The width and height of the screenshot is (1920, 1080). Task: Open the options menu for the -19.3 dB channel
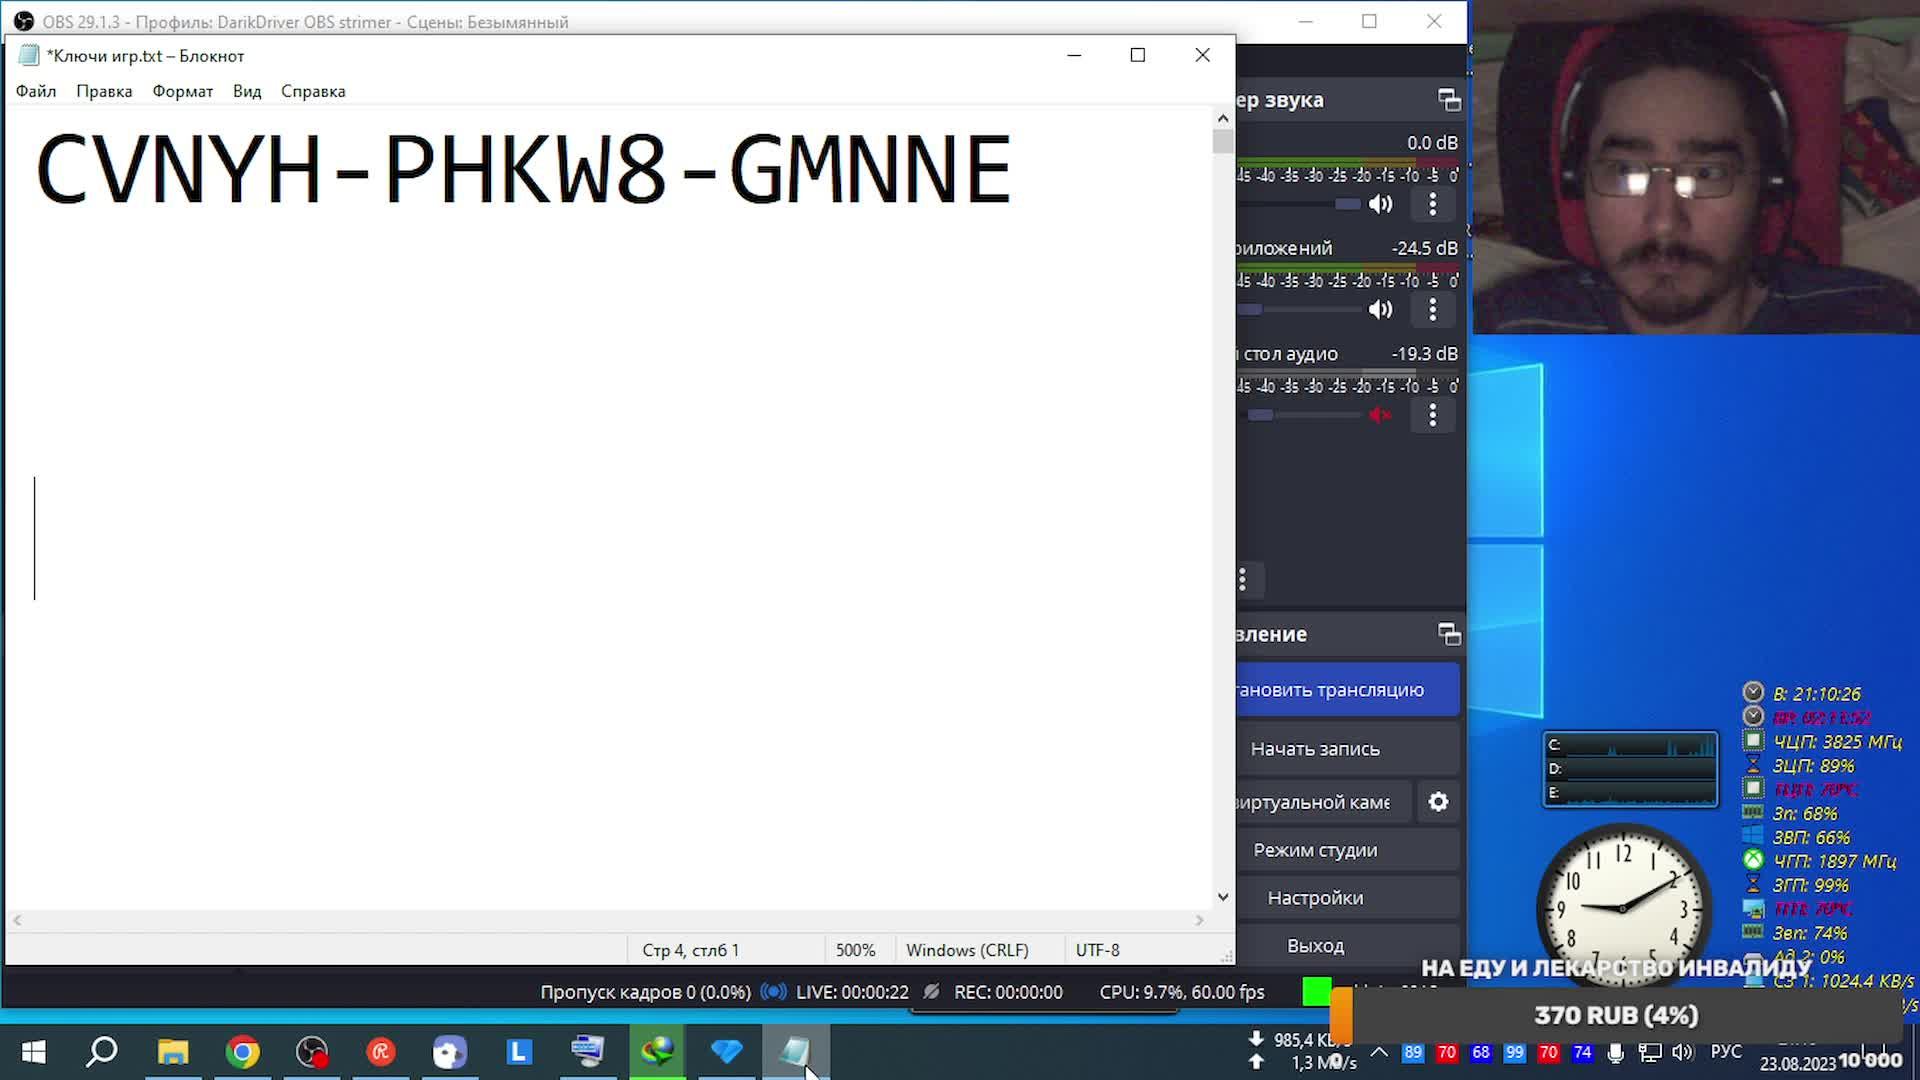1432,414
